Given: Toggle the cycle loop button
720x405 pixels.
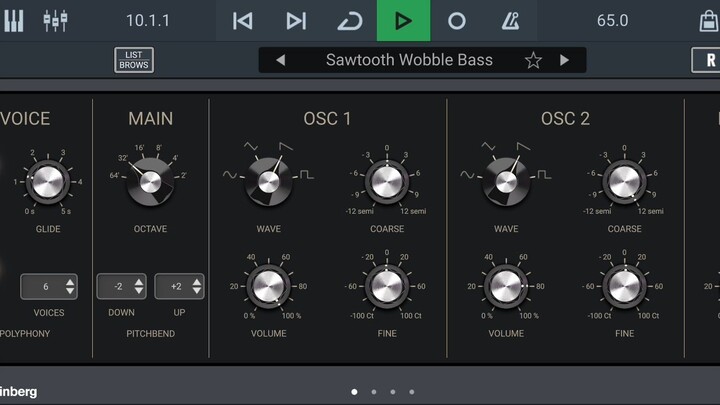Looking at the screenshot, I should point(349,20).
